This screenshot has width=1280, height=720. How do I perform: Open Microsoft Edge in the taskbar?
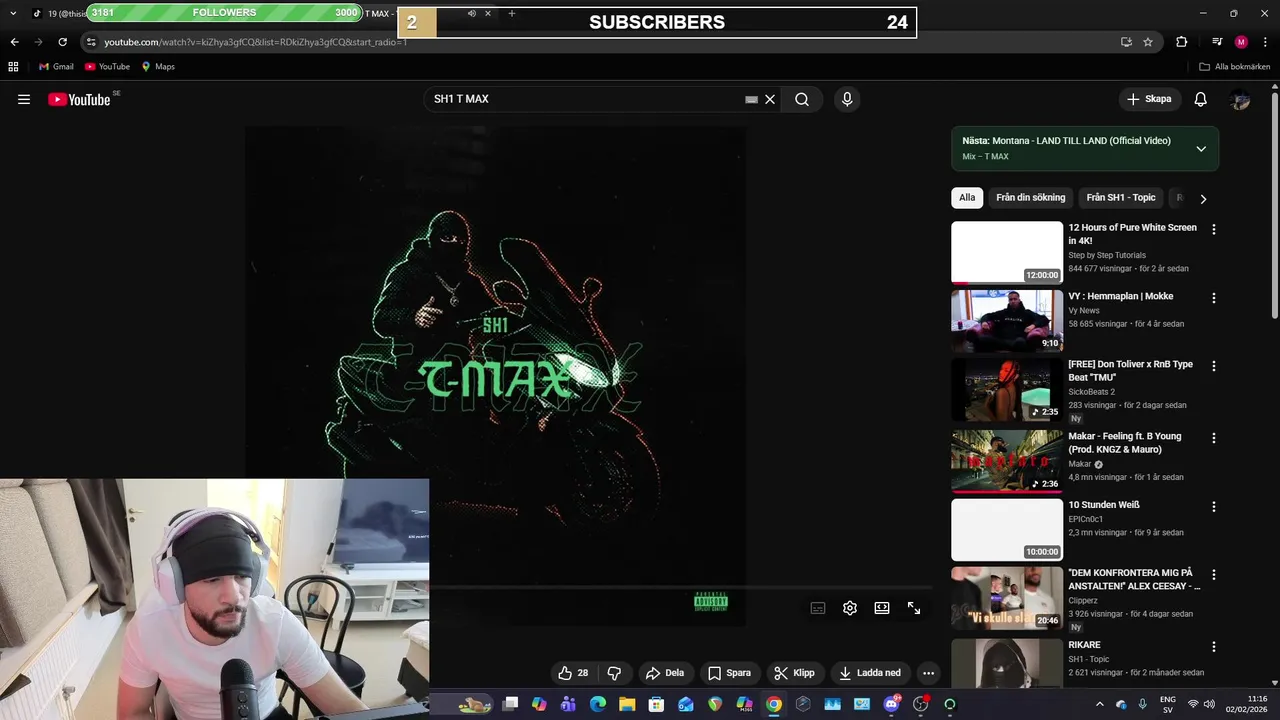point(598,704)
